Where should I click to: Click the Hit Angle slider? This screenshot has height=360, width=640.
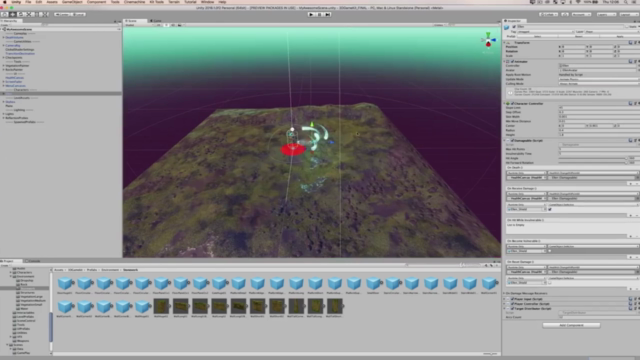pos(593,158)
